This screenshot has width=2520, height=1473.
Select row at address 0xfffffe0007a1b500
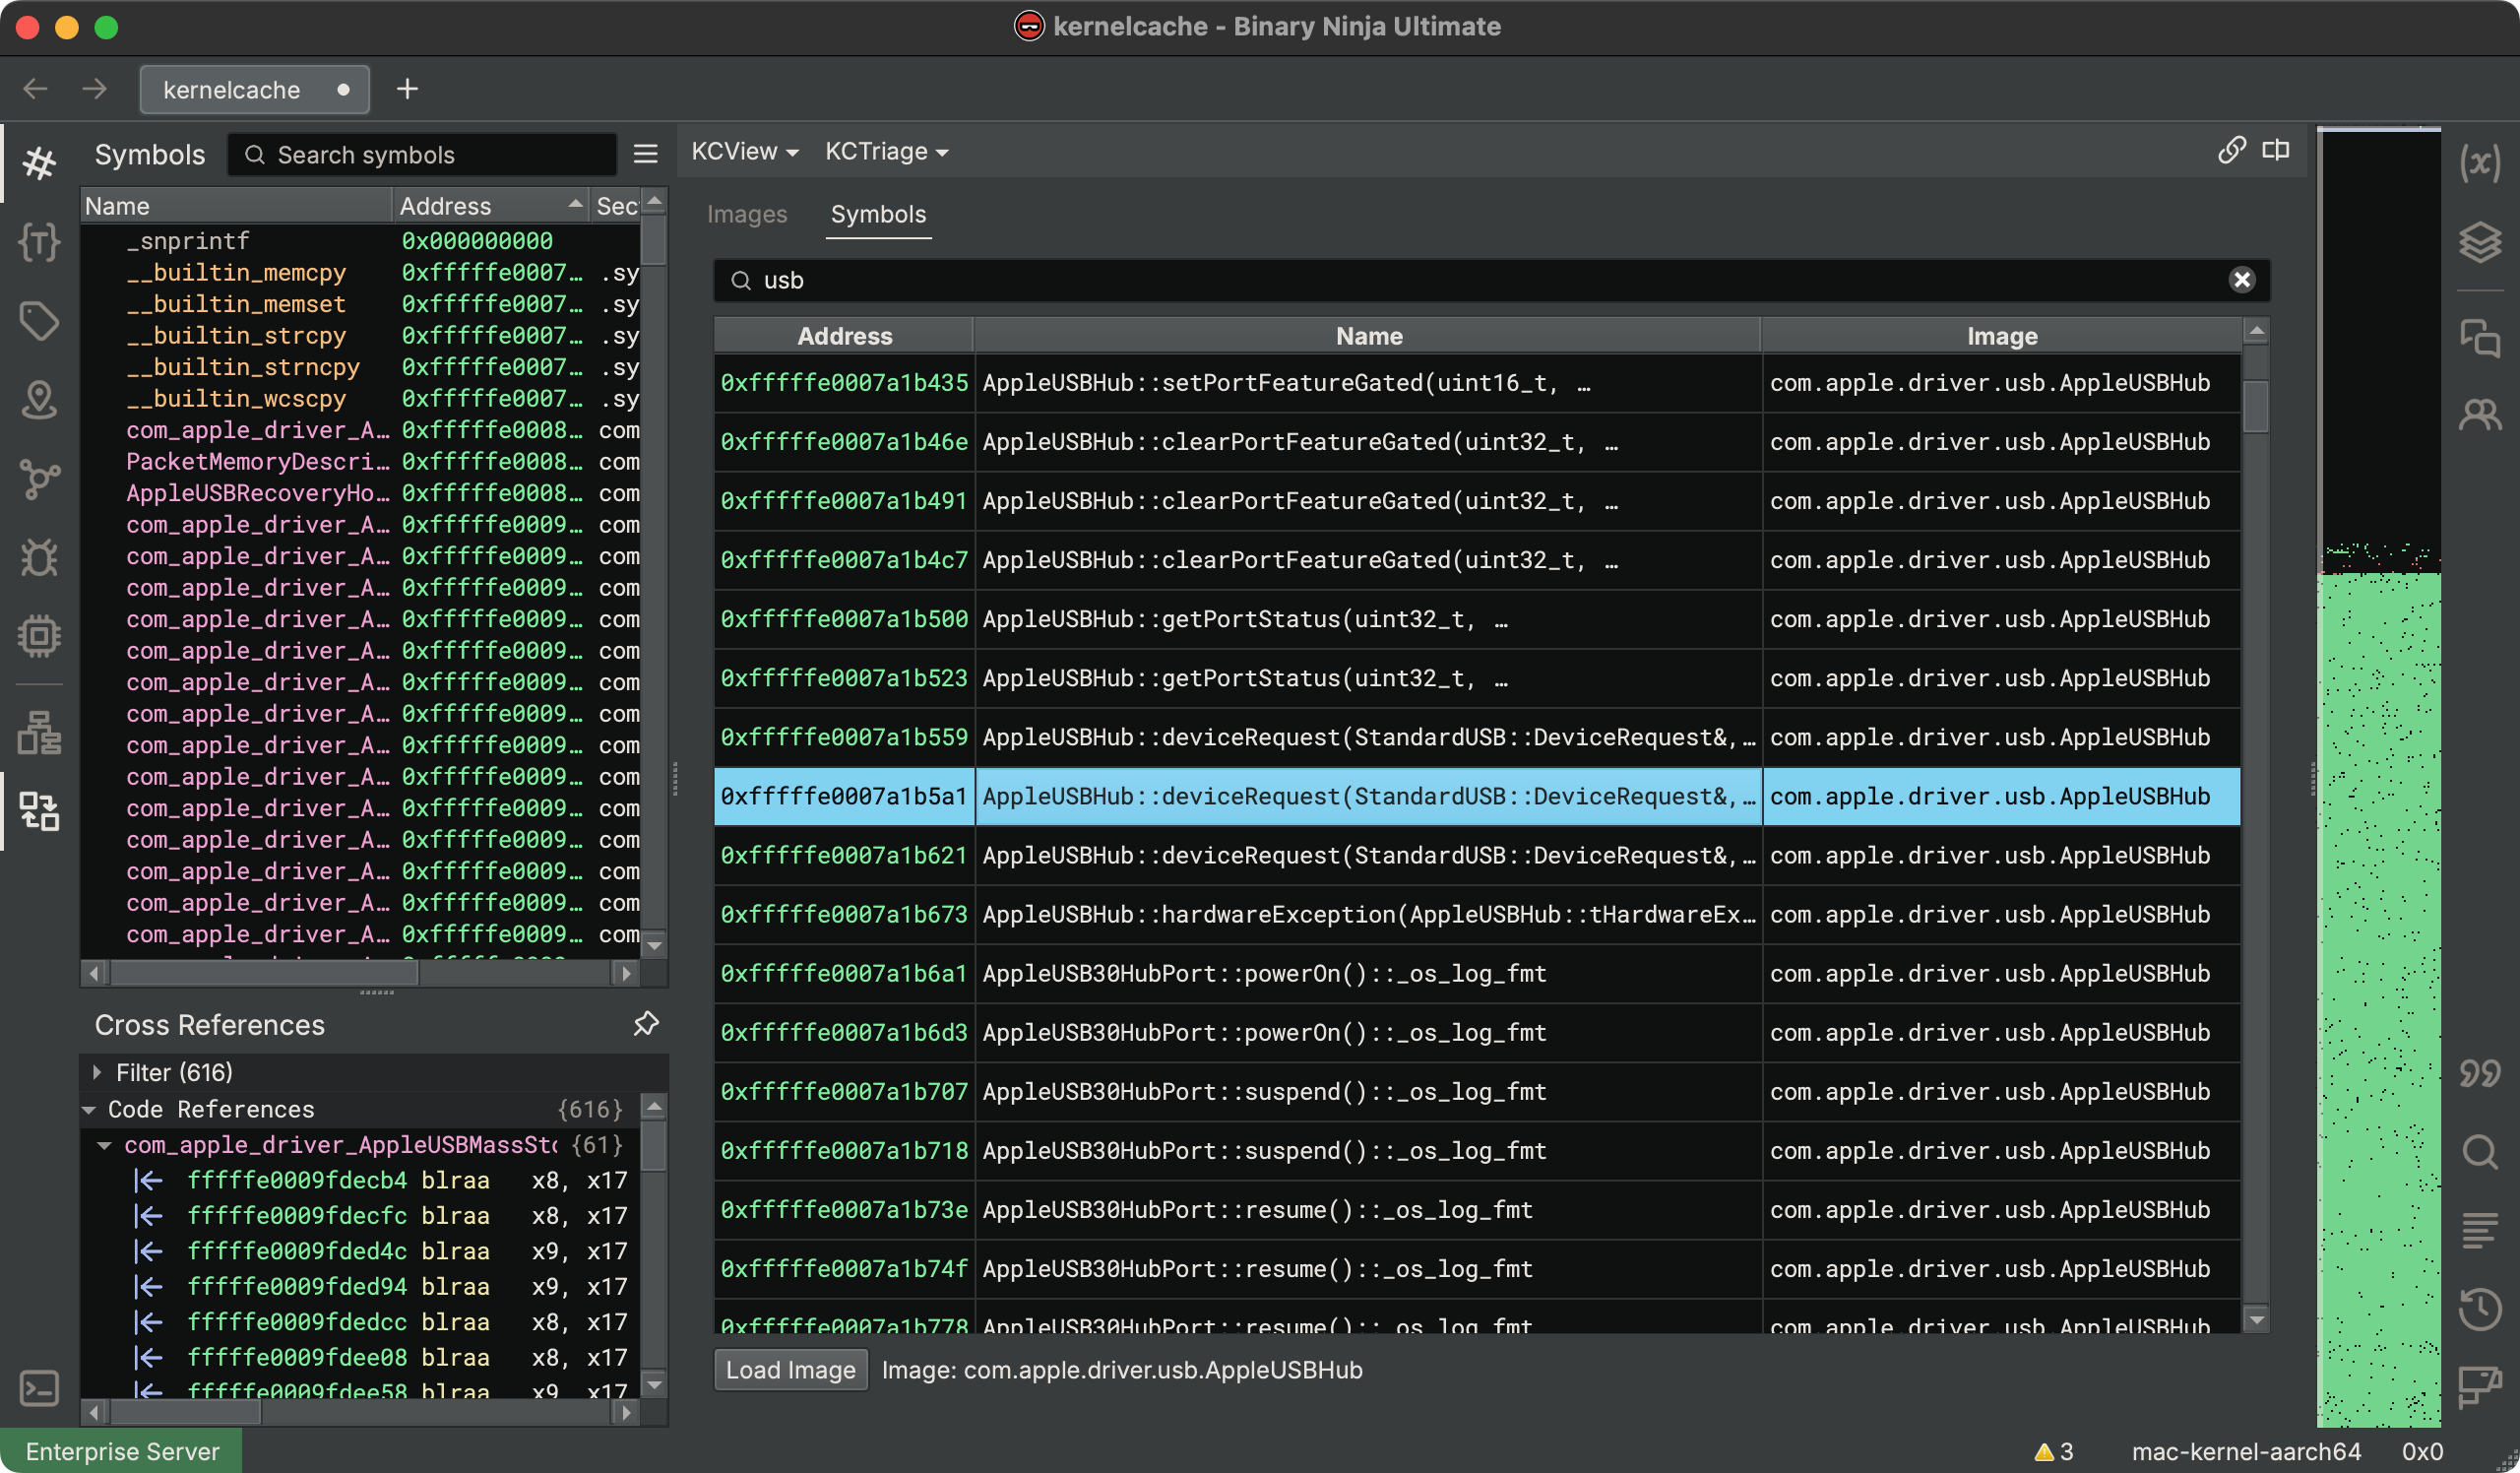(1477, 619)
